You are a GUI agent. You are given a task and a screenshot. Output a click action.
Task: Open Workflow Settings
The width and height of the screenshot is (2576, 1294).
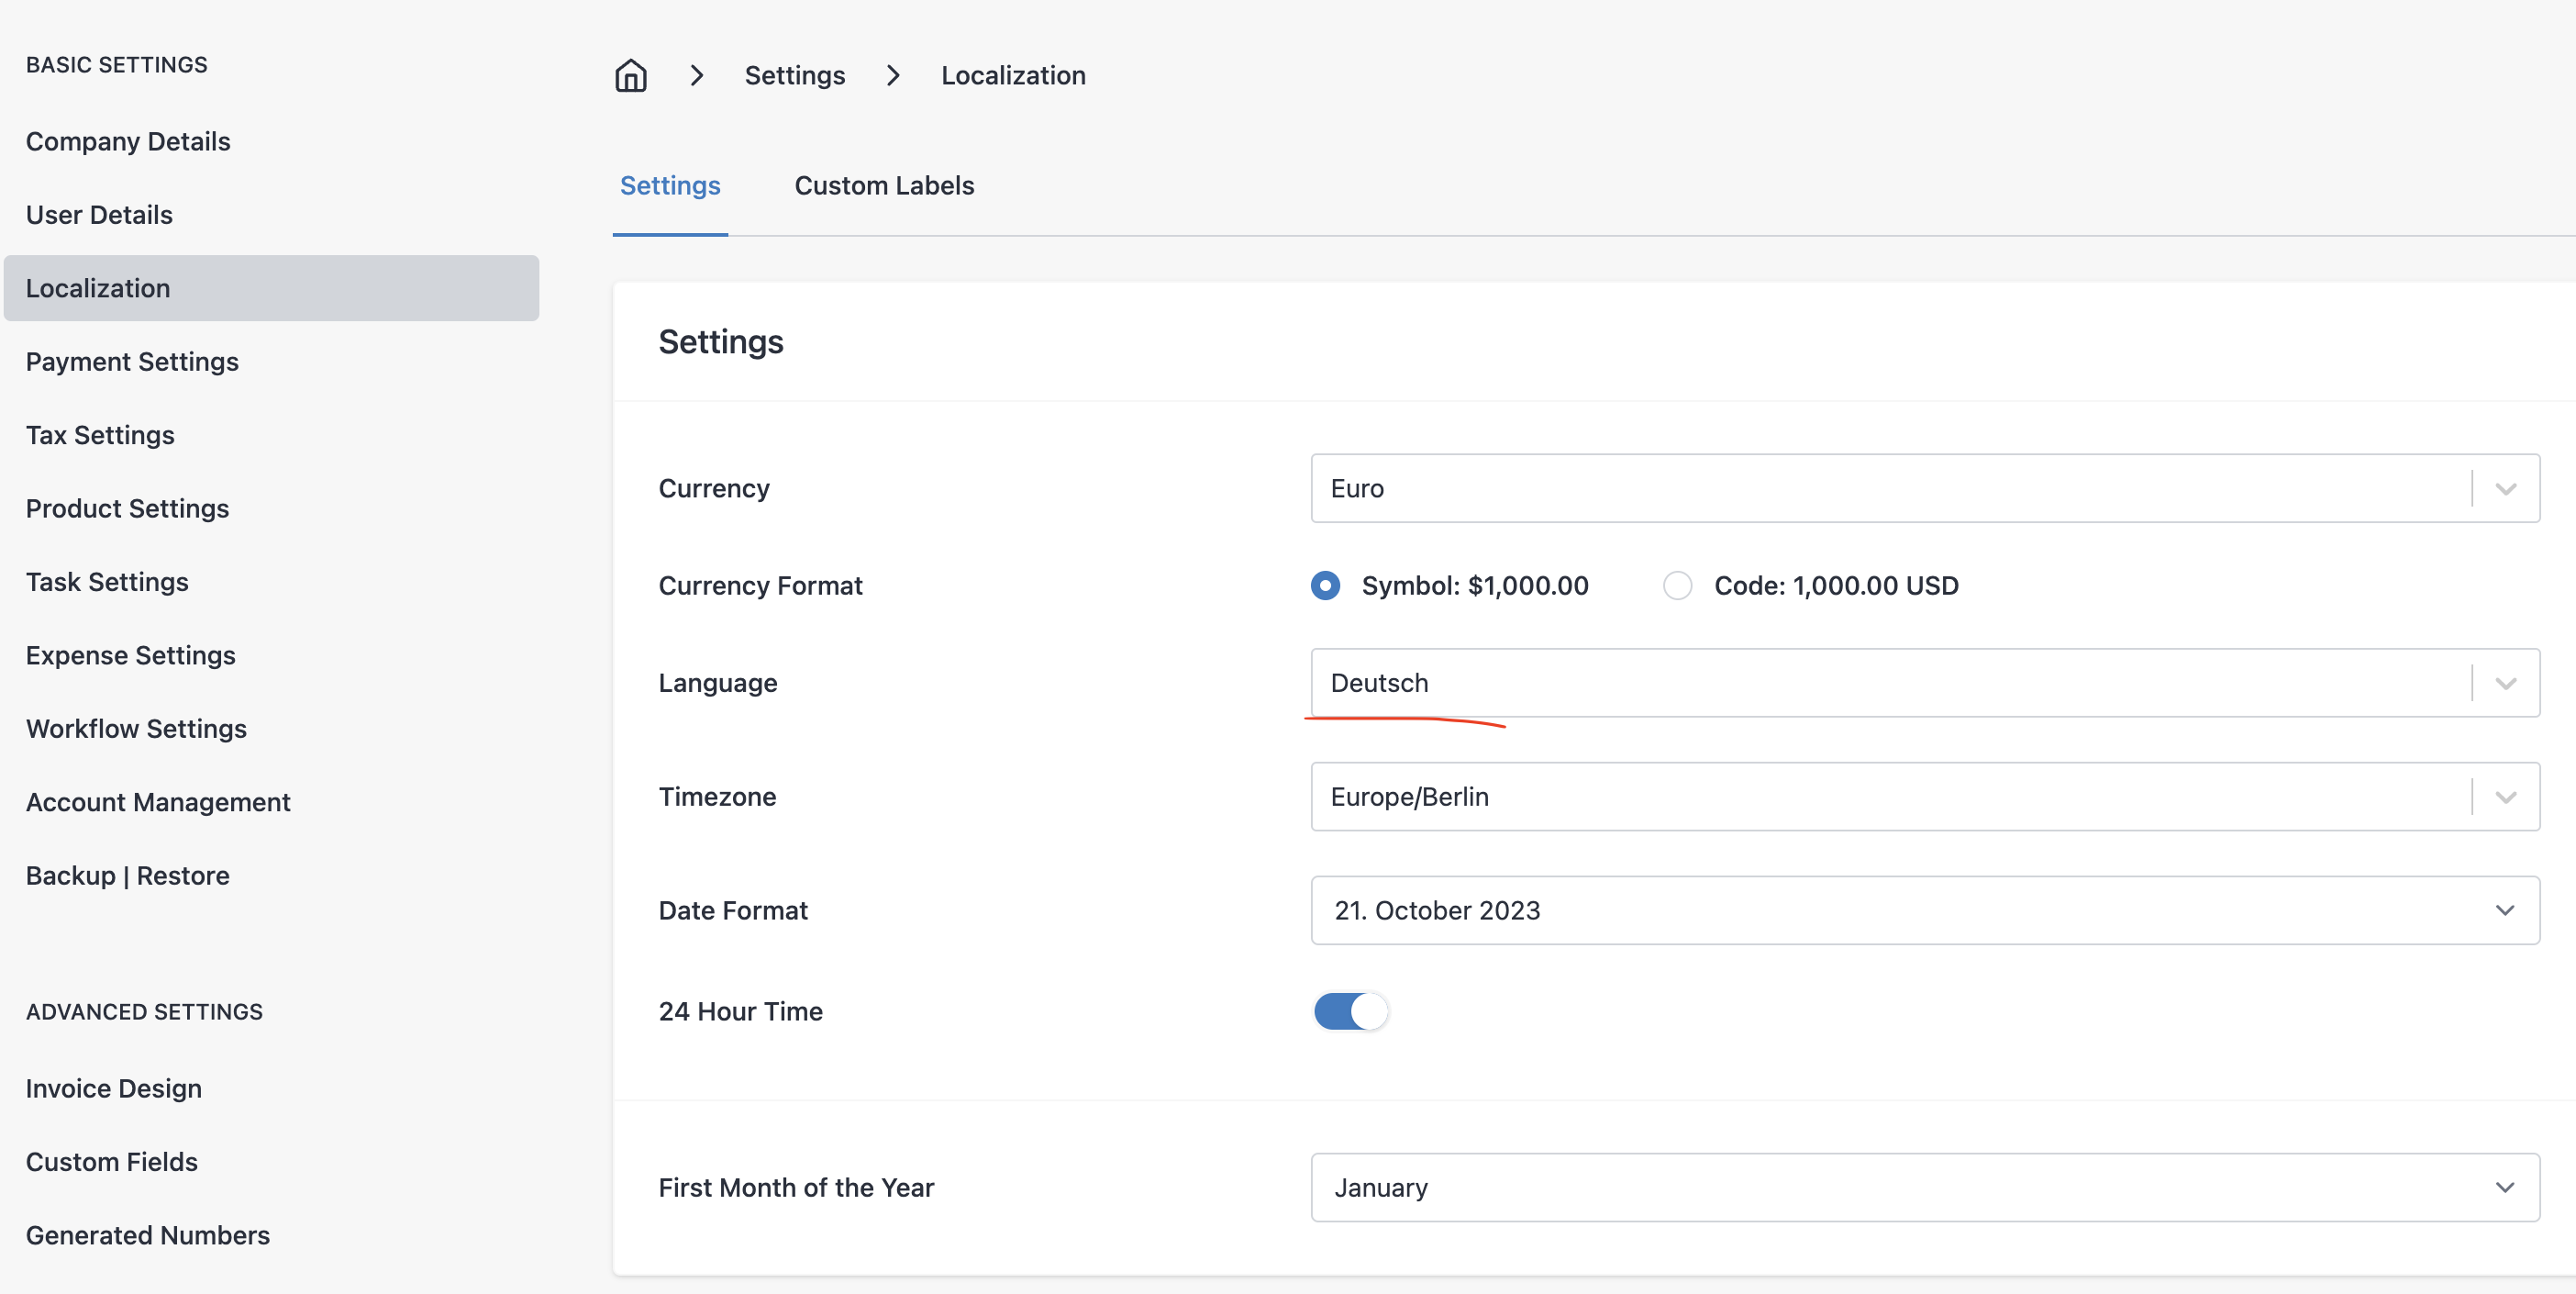pyautogui.click(x=136, y=729)
